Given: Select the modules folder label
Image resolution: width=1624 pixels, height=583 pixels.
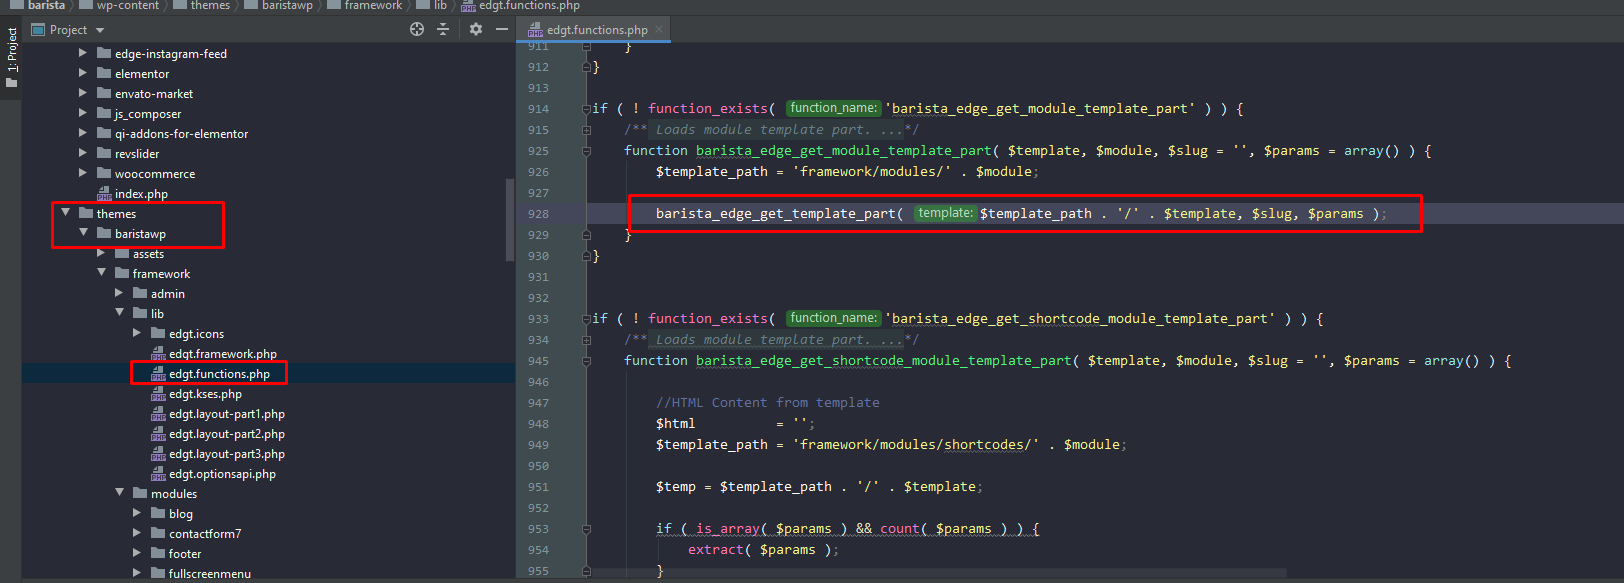Looking at the screenshot, I should coord(174,494).
